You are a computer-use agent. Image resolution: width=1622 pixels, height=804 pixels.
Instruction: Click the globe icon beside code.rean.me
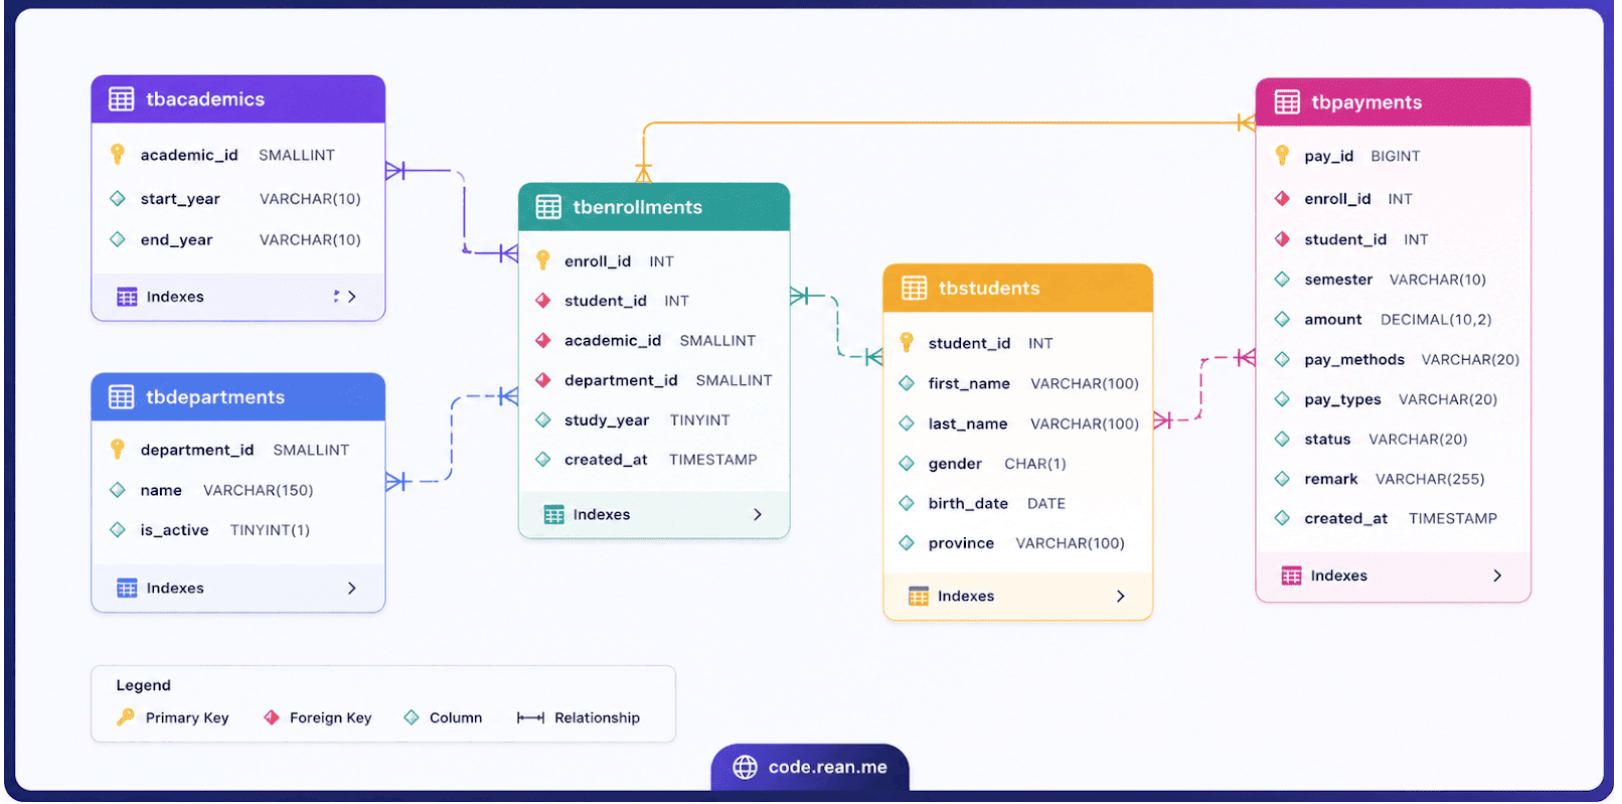pyautogui.click(x=745, y=767)
